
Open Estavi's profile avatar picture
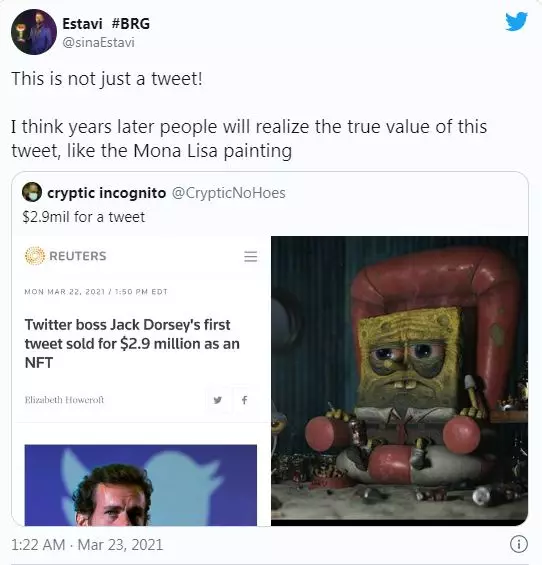pyautogui.click(x=34, y=32)
